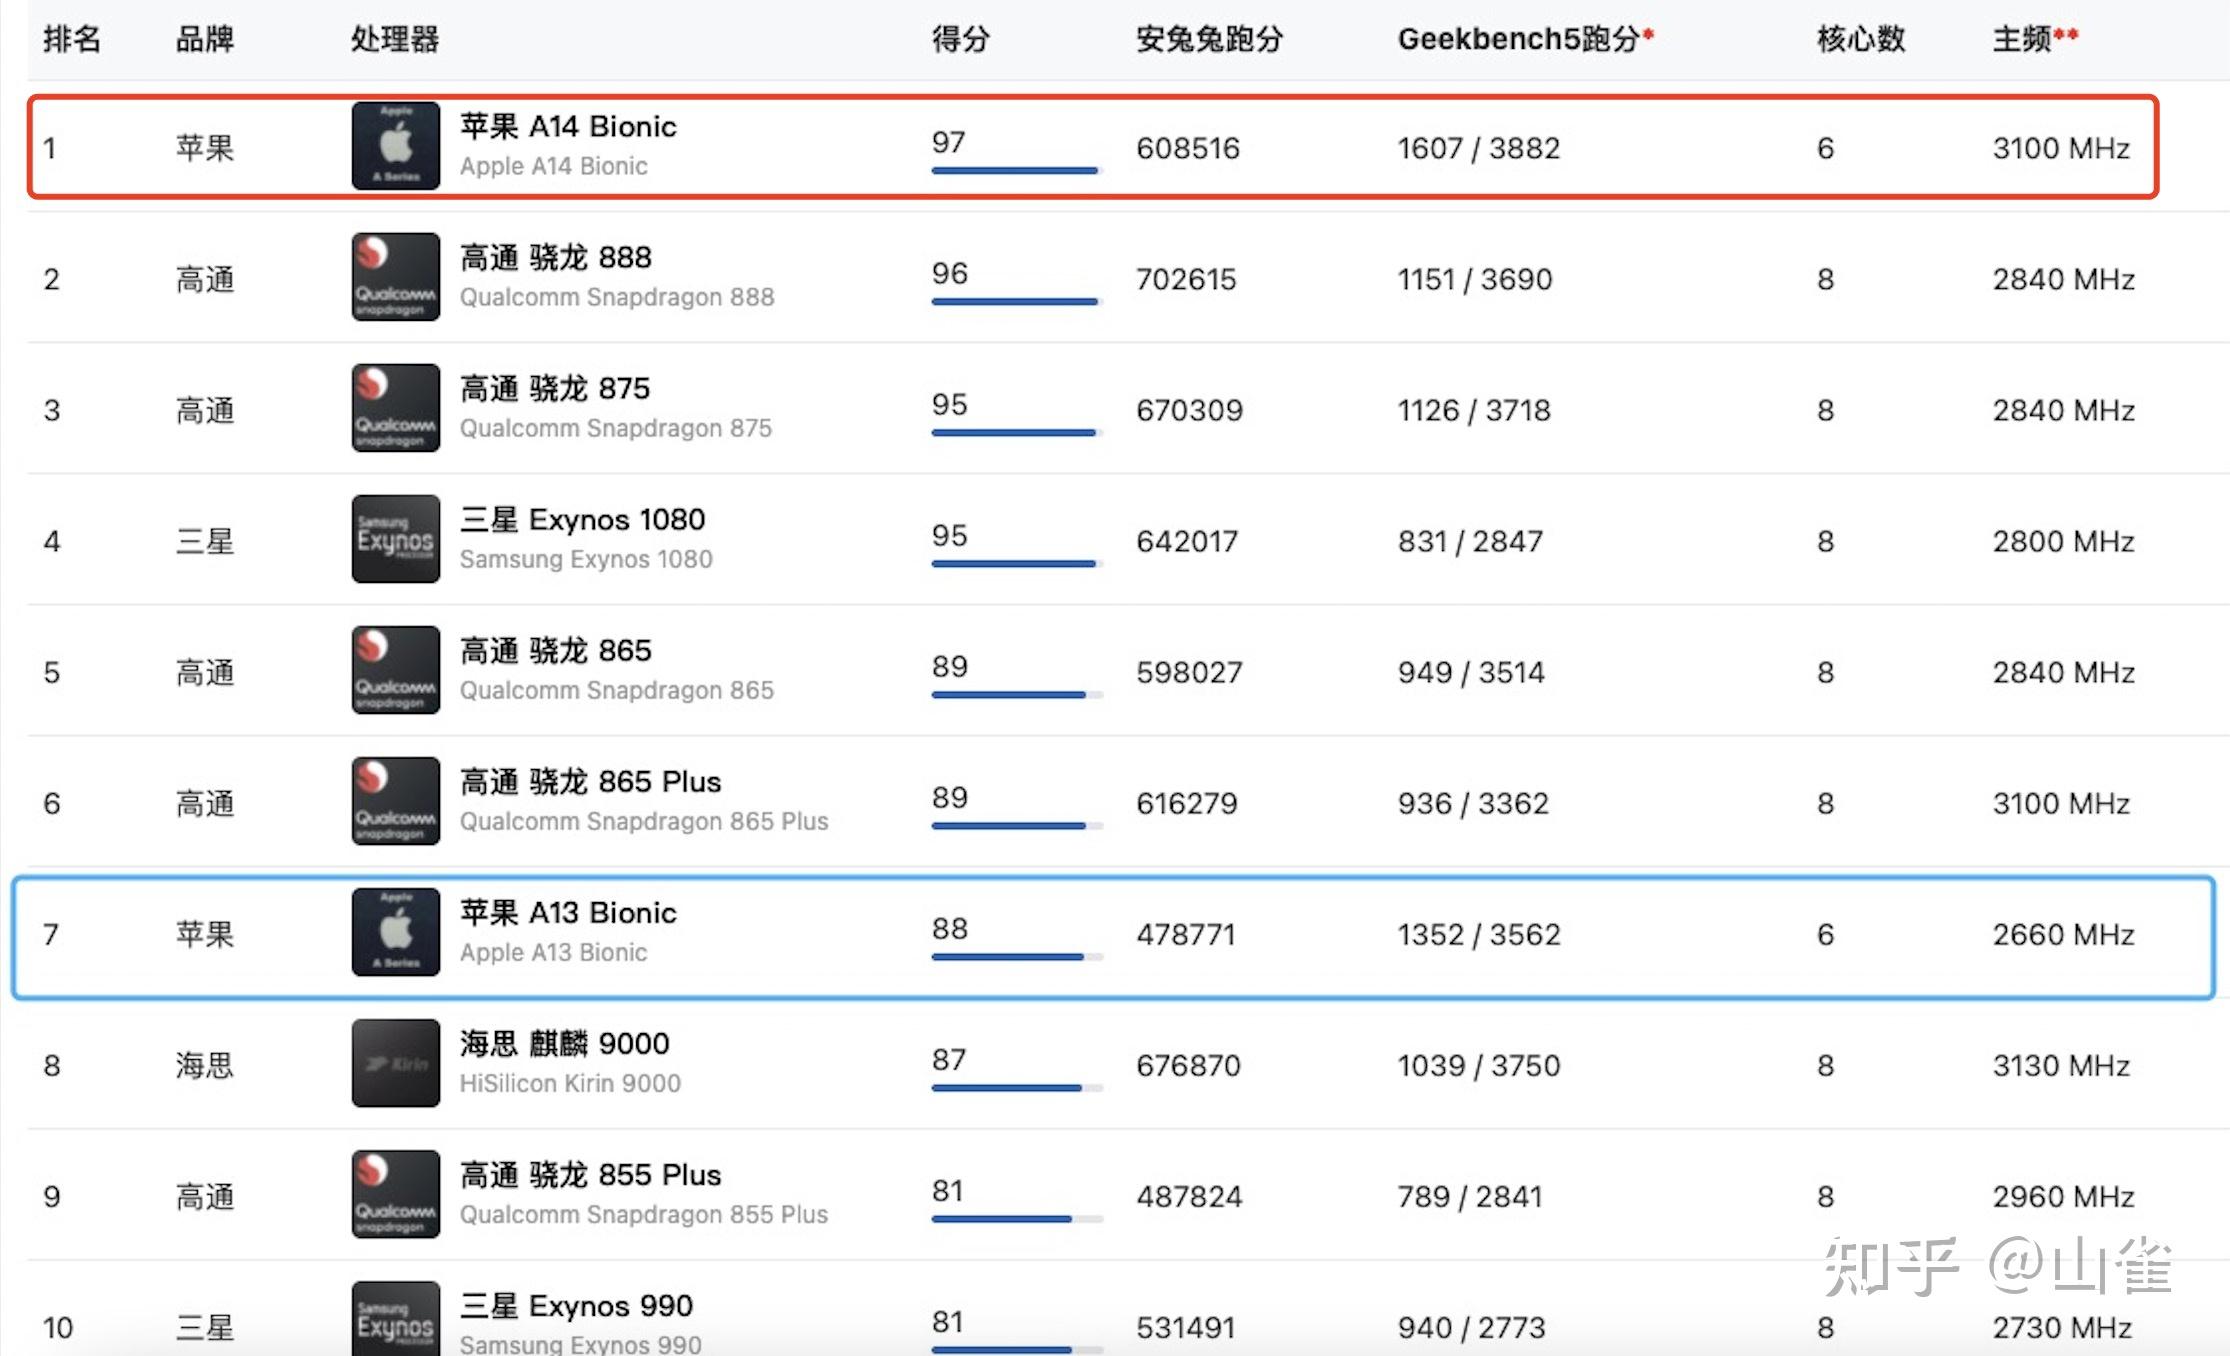Sort by the 主频 column header

coord(2035,39)
